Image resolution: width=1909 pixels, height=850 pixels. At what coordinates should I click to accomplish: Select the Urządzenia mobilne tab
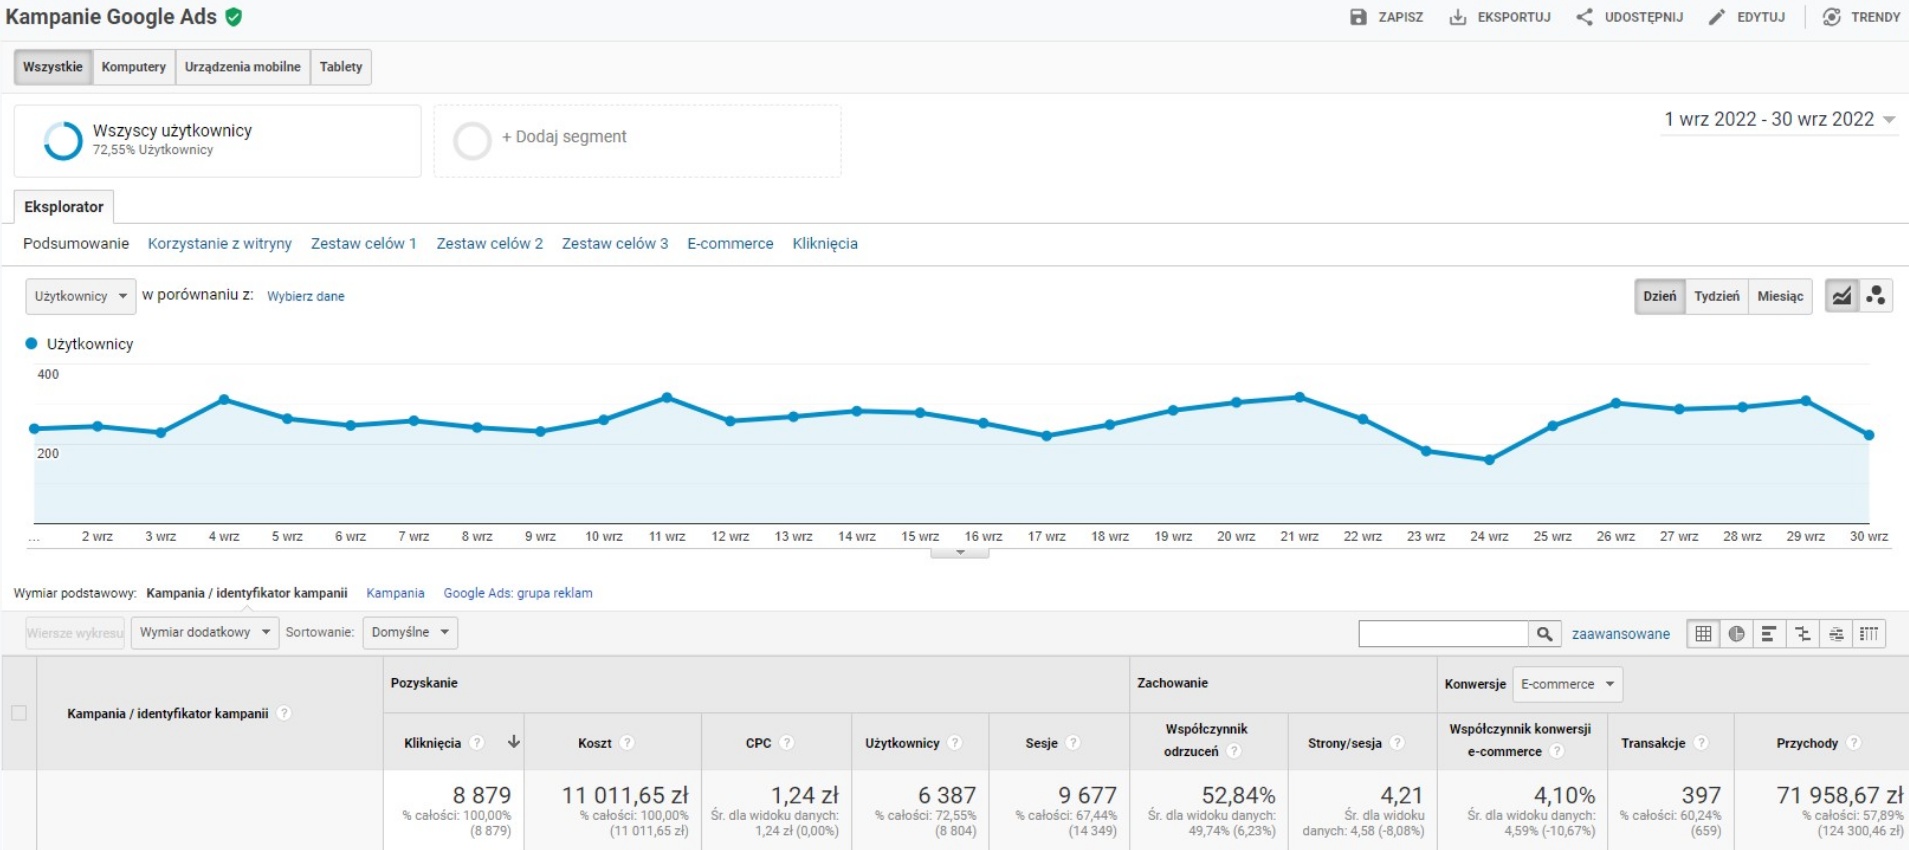point(242,67)
